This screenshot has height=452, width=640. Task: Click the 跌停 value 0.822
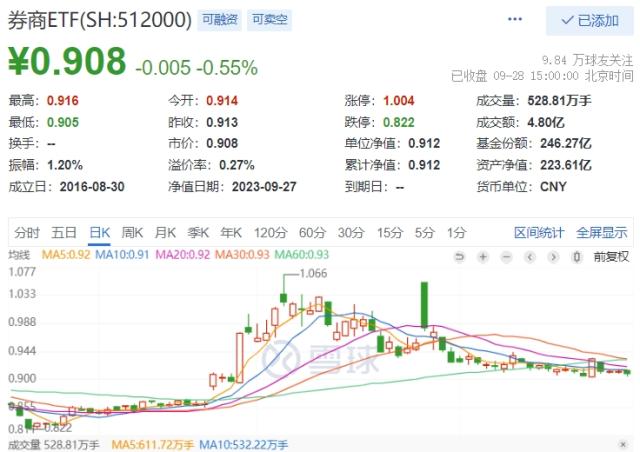coord(398,122)
